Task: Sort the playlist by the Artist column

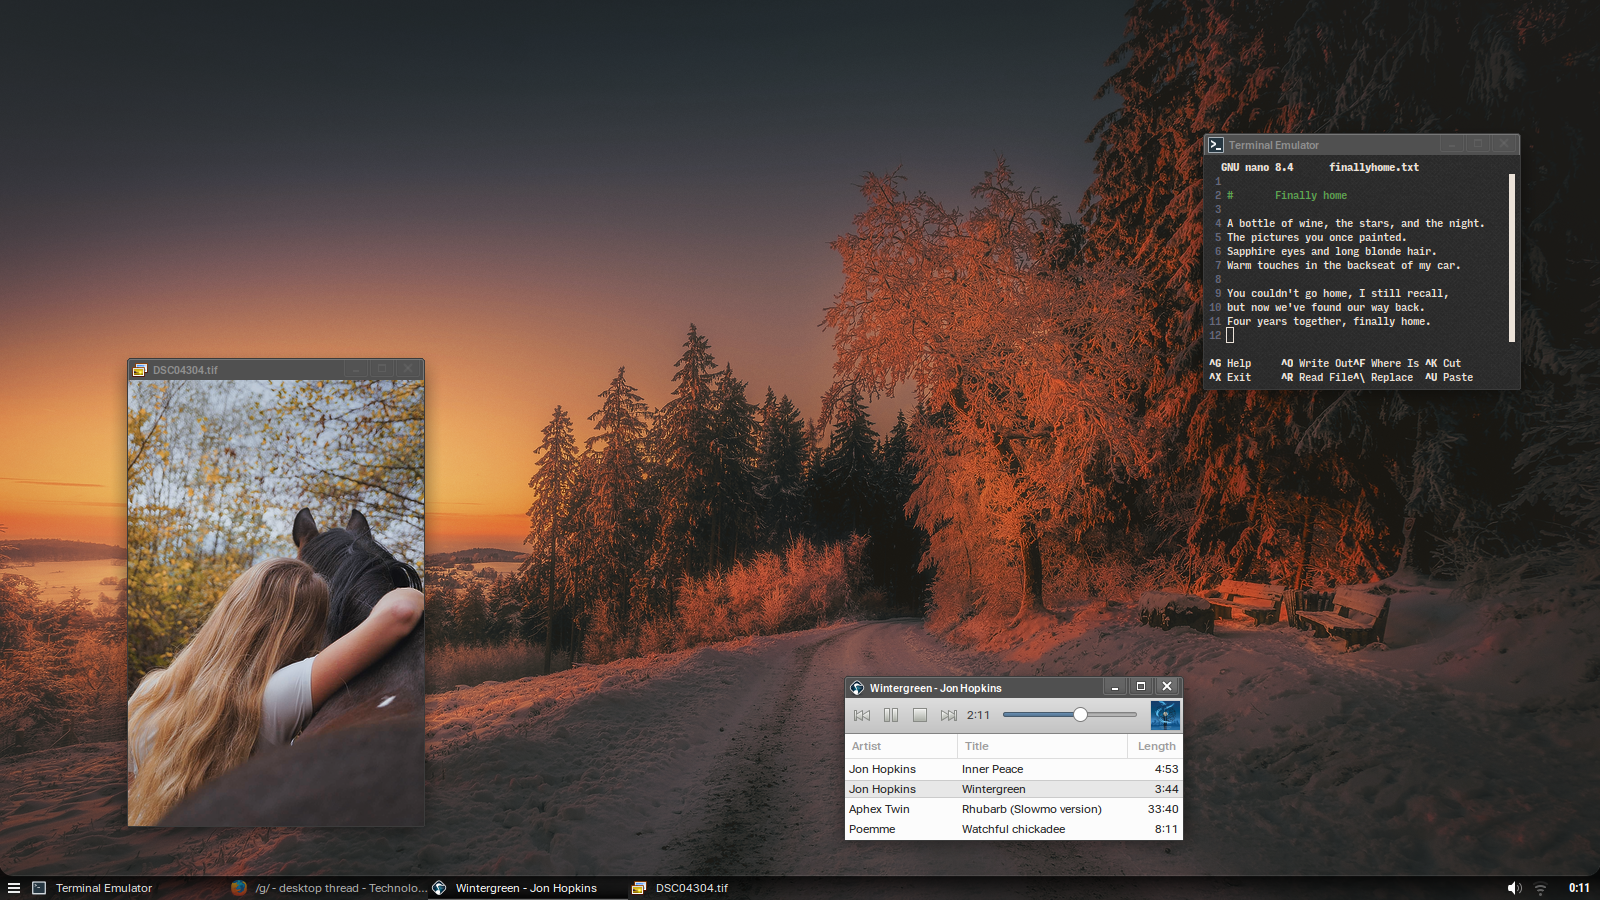Action: 901,746
